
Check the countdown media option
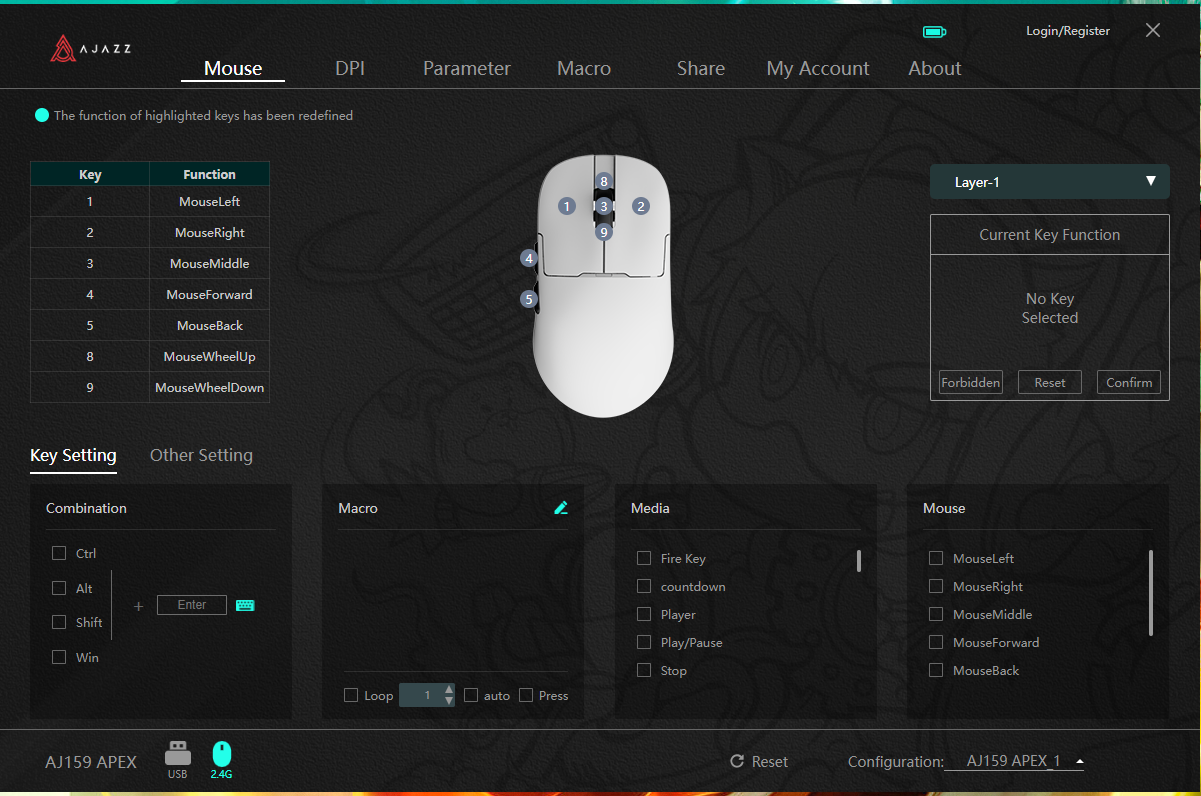click(x=644, y=586)
